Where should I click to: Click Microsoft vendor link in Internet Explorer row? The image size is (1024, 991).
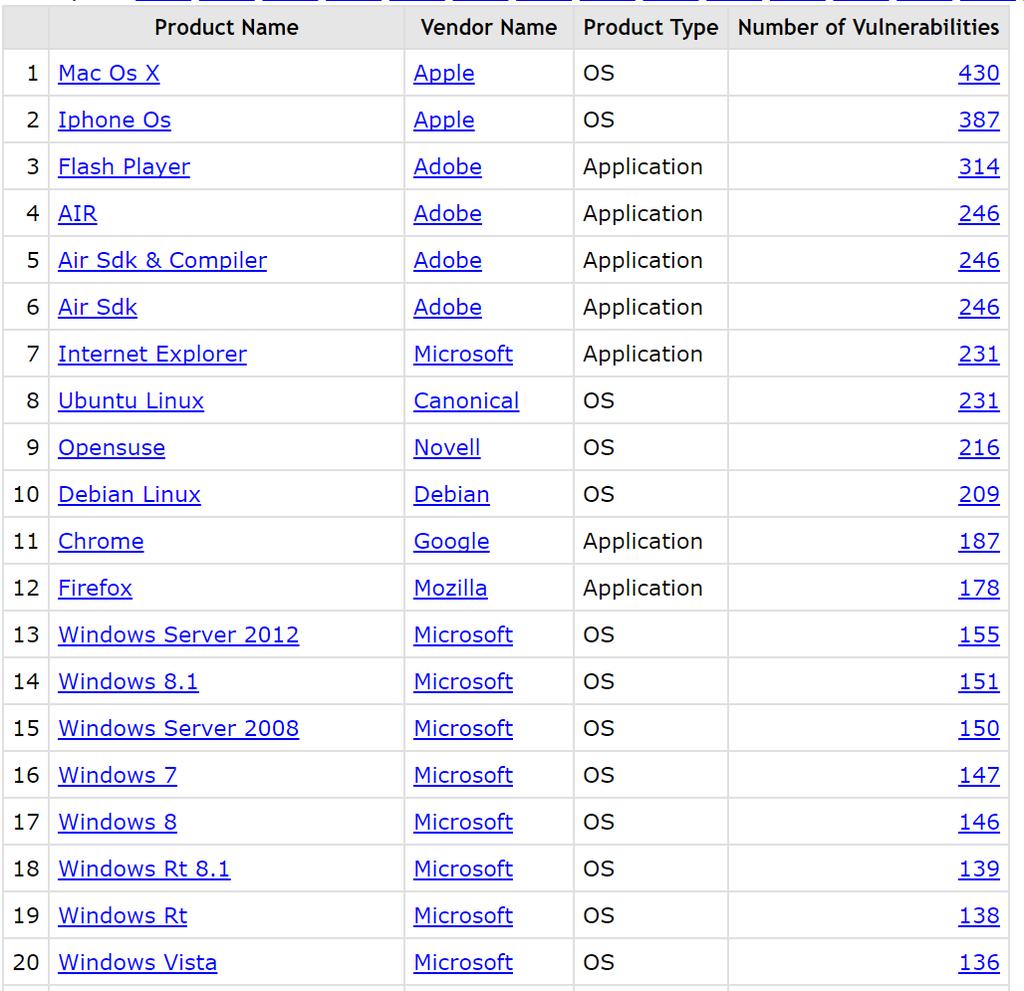[463, 354]
